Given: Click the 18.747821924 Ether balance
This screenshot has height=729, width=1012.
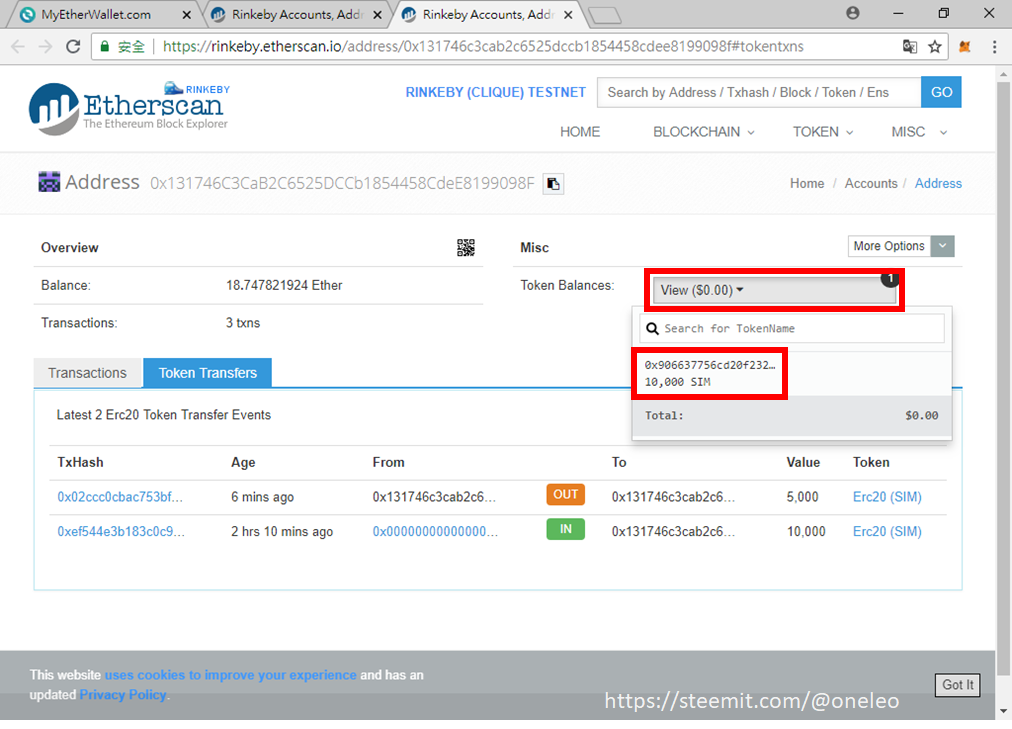Looking at the screenshot, I should point(284,285).
